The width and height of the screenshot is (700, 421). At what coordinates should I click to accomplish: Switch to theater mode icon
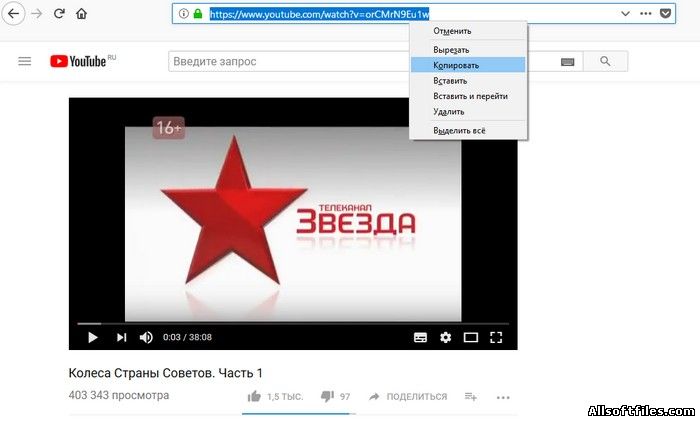point(471,337)
